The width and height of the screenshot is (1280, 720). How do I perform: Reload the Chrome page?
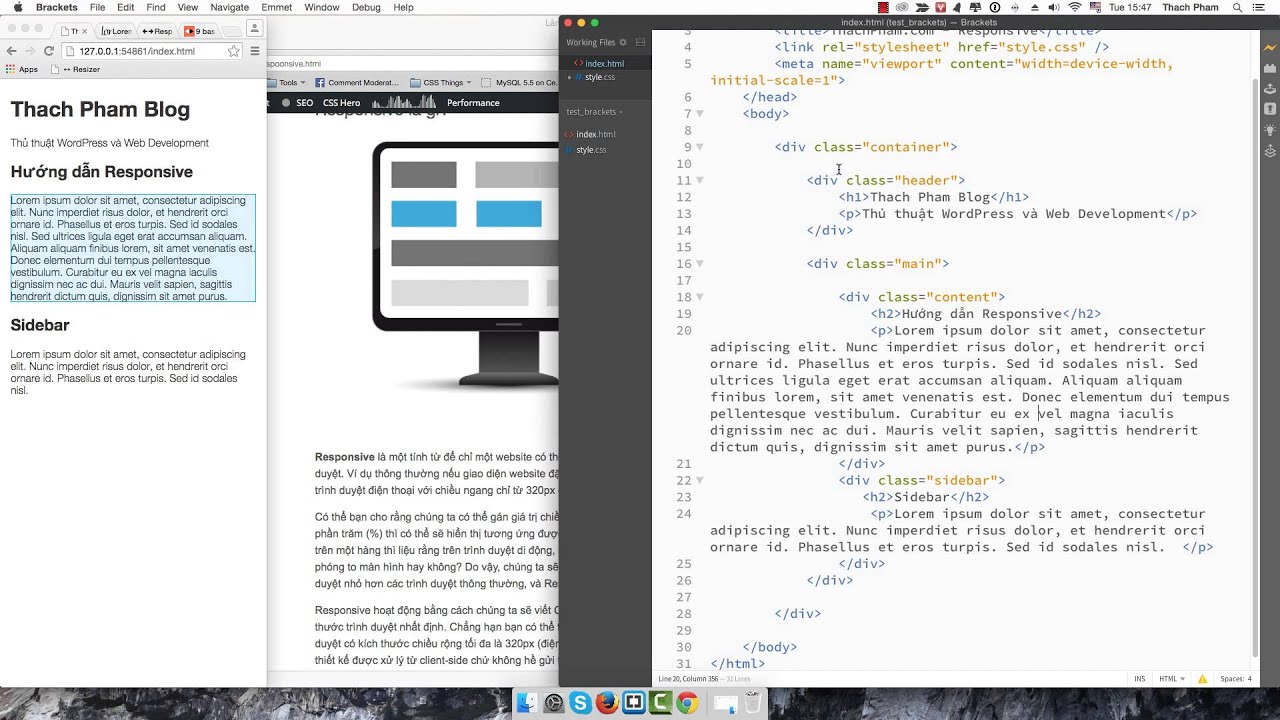click(x=48, y=51)
